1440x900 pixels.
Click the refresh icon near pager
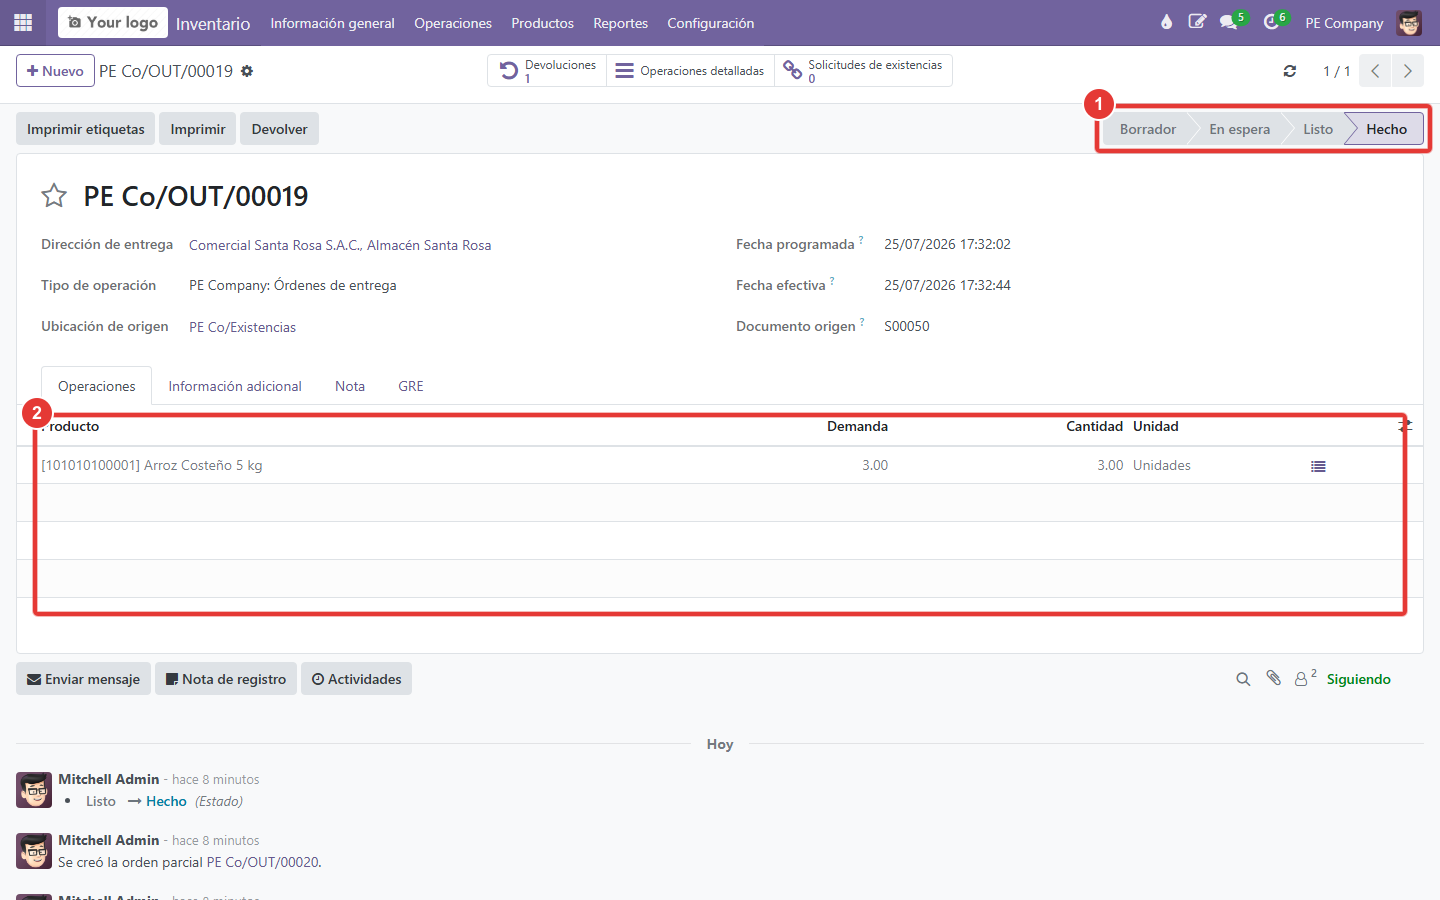tap(1290, 71)
